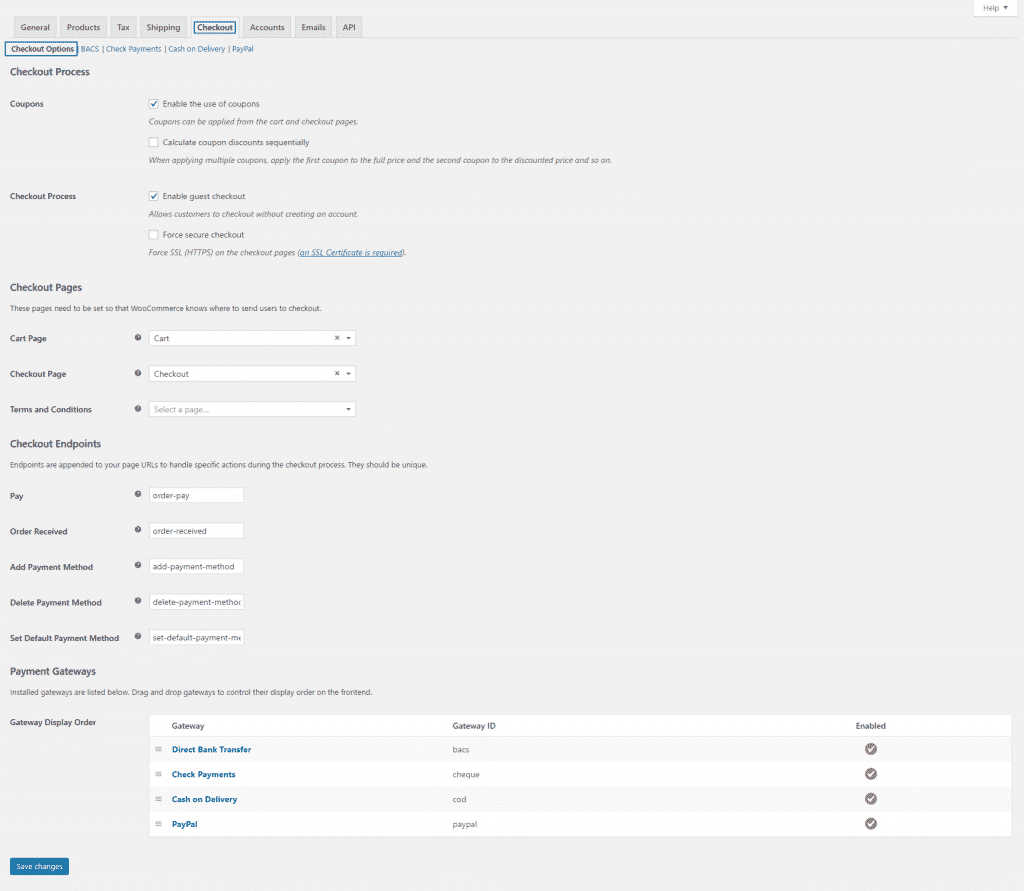Click help tooltip icon beside Cart Page
Image resolution: width=1024 pixels, height=891 pixels.
[x=138, y=338]
